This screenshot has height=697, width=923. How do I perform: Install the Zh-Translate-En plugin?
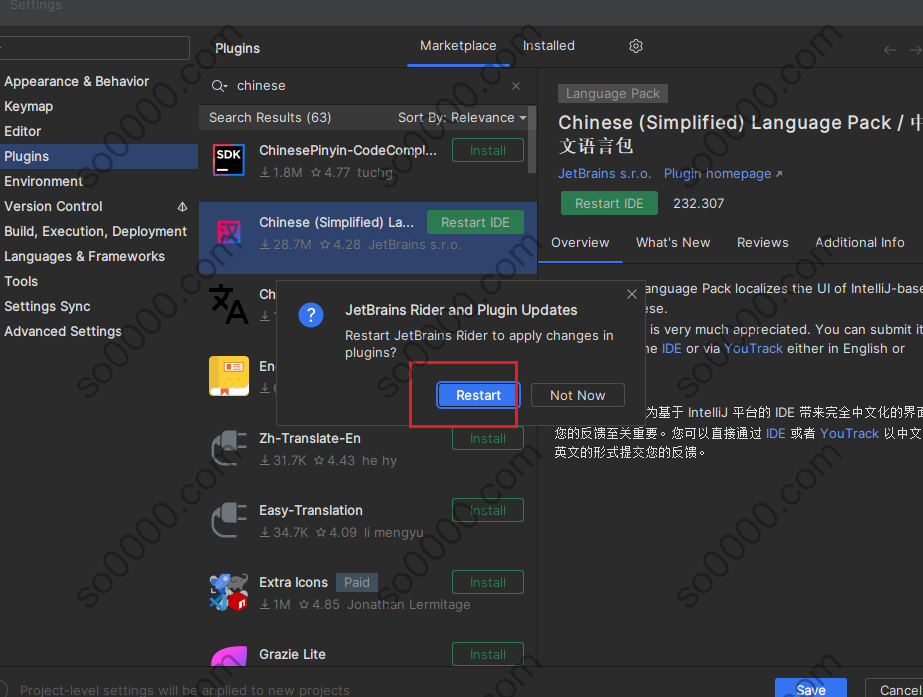click(487, 439)
